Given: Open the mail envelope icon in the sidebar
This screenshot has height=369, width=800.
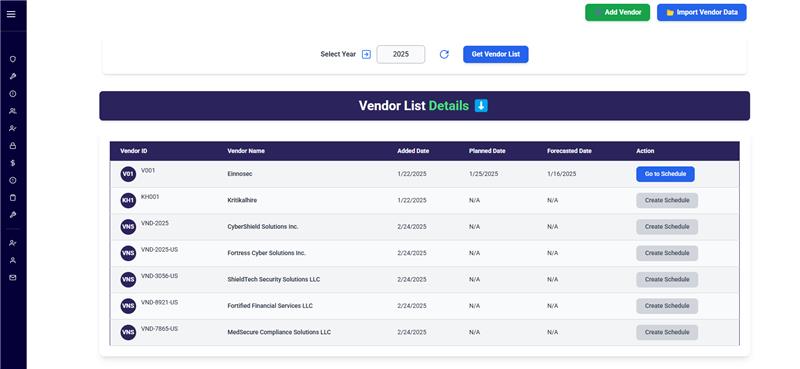Looking at the screenshot, I should pos(13,278).
